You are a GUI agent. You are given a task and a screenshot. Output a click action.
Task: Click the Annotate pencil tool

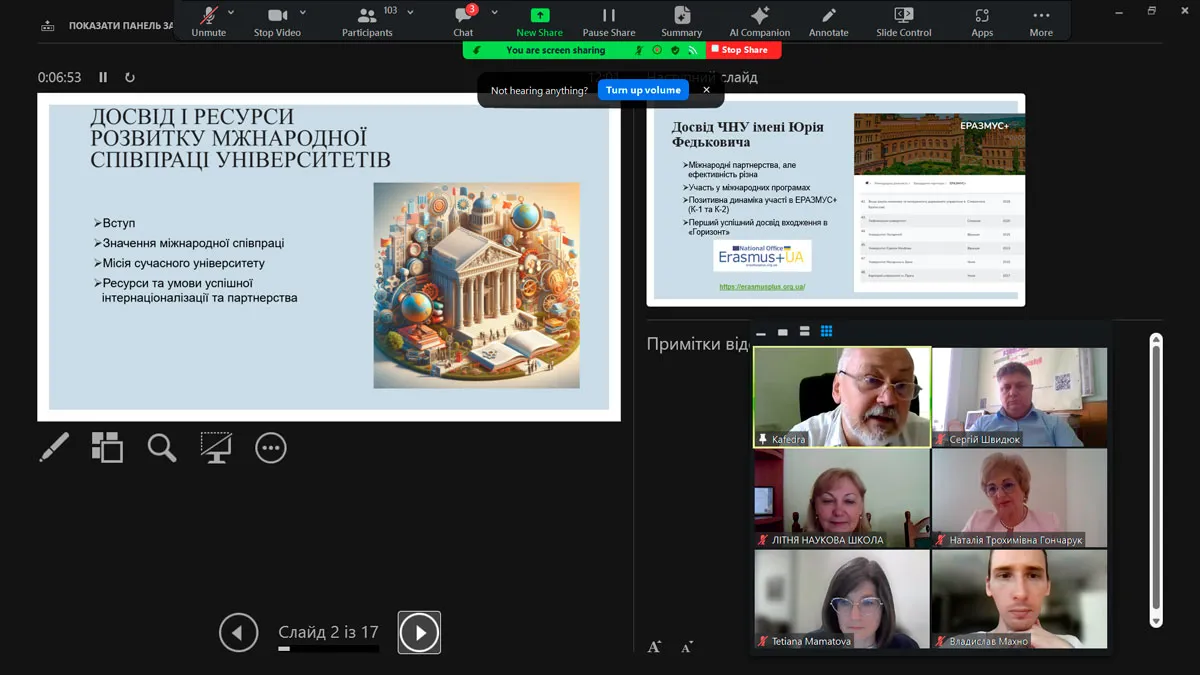click(828, 20)
